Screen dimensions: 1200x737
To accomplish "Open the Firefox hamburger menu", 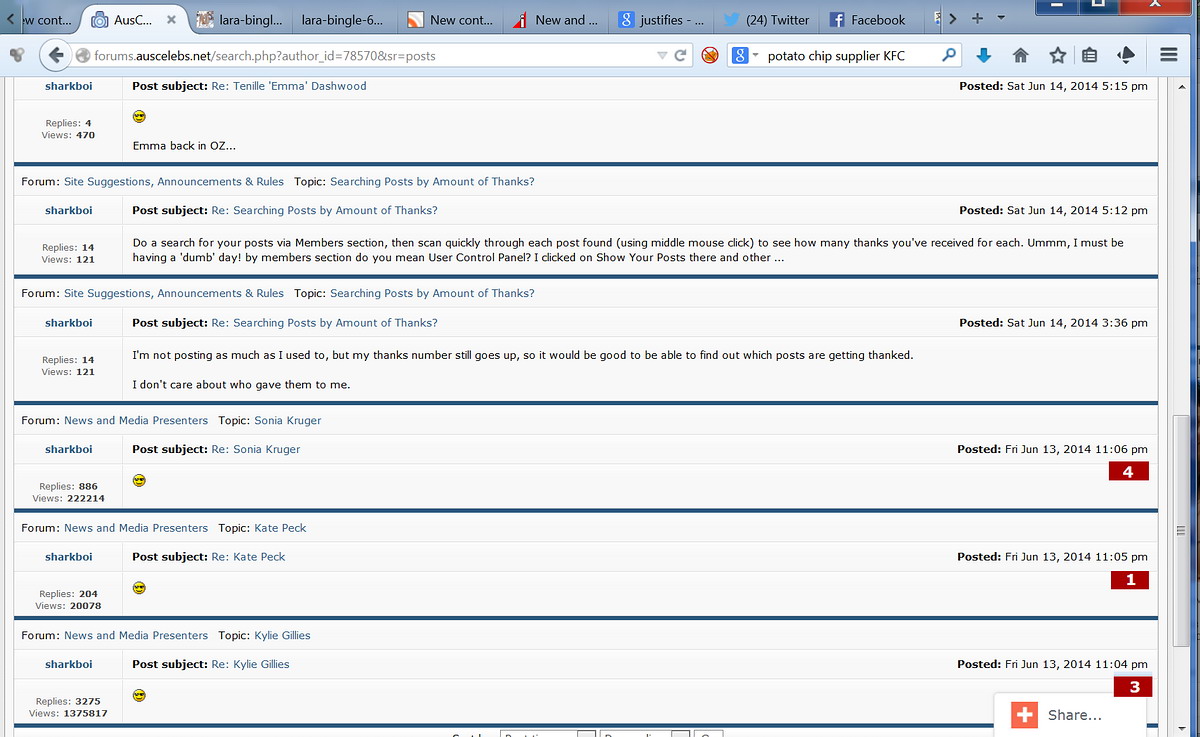I will (1167, 56).
